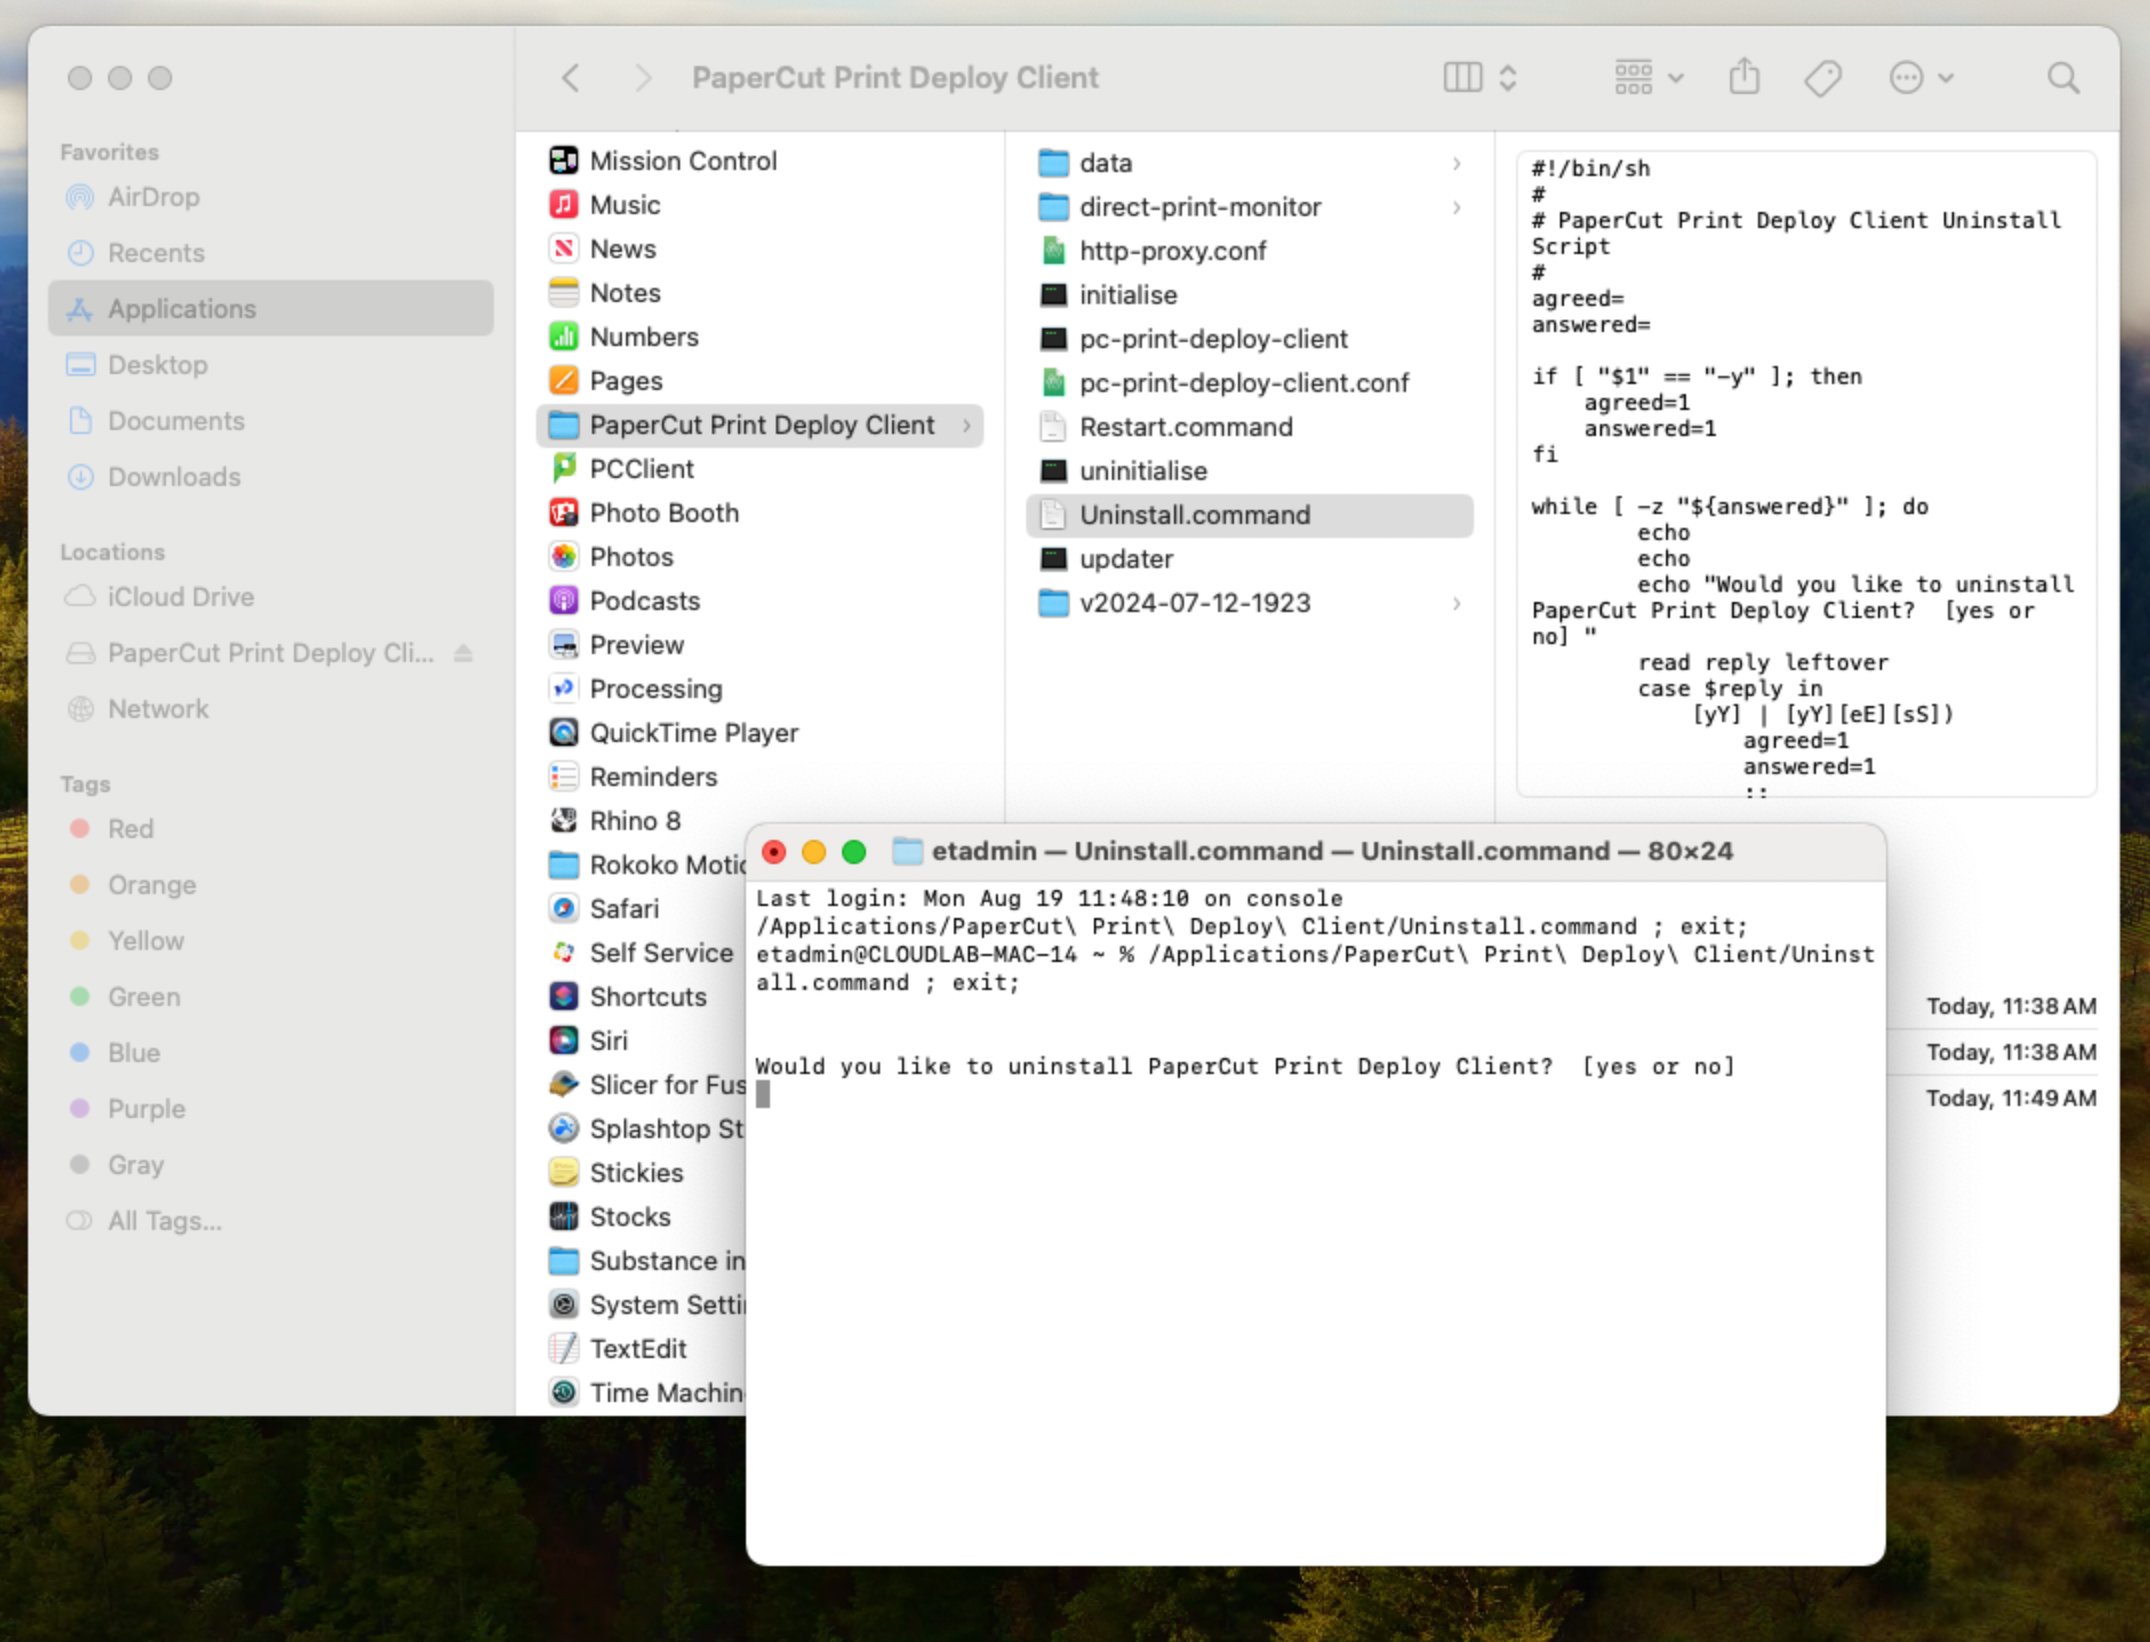This screenshot has width=2150, height=1642.
Task: Select the TextEdit app icon
Action: 564,1348
